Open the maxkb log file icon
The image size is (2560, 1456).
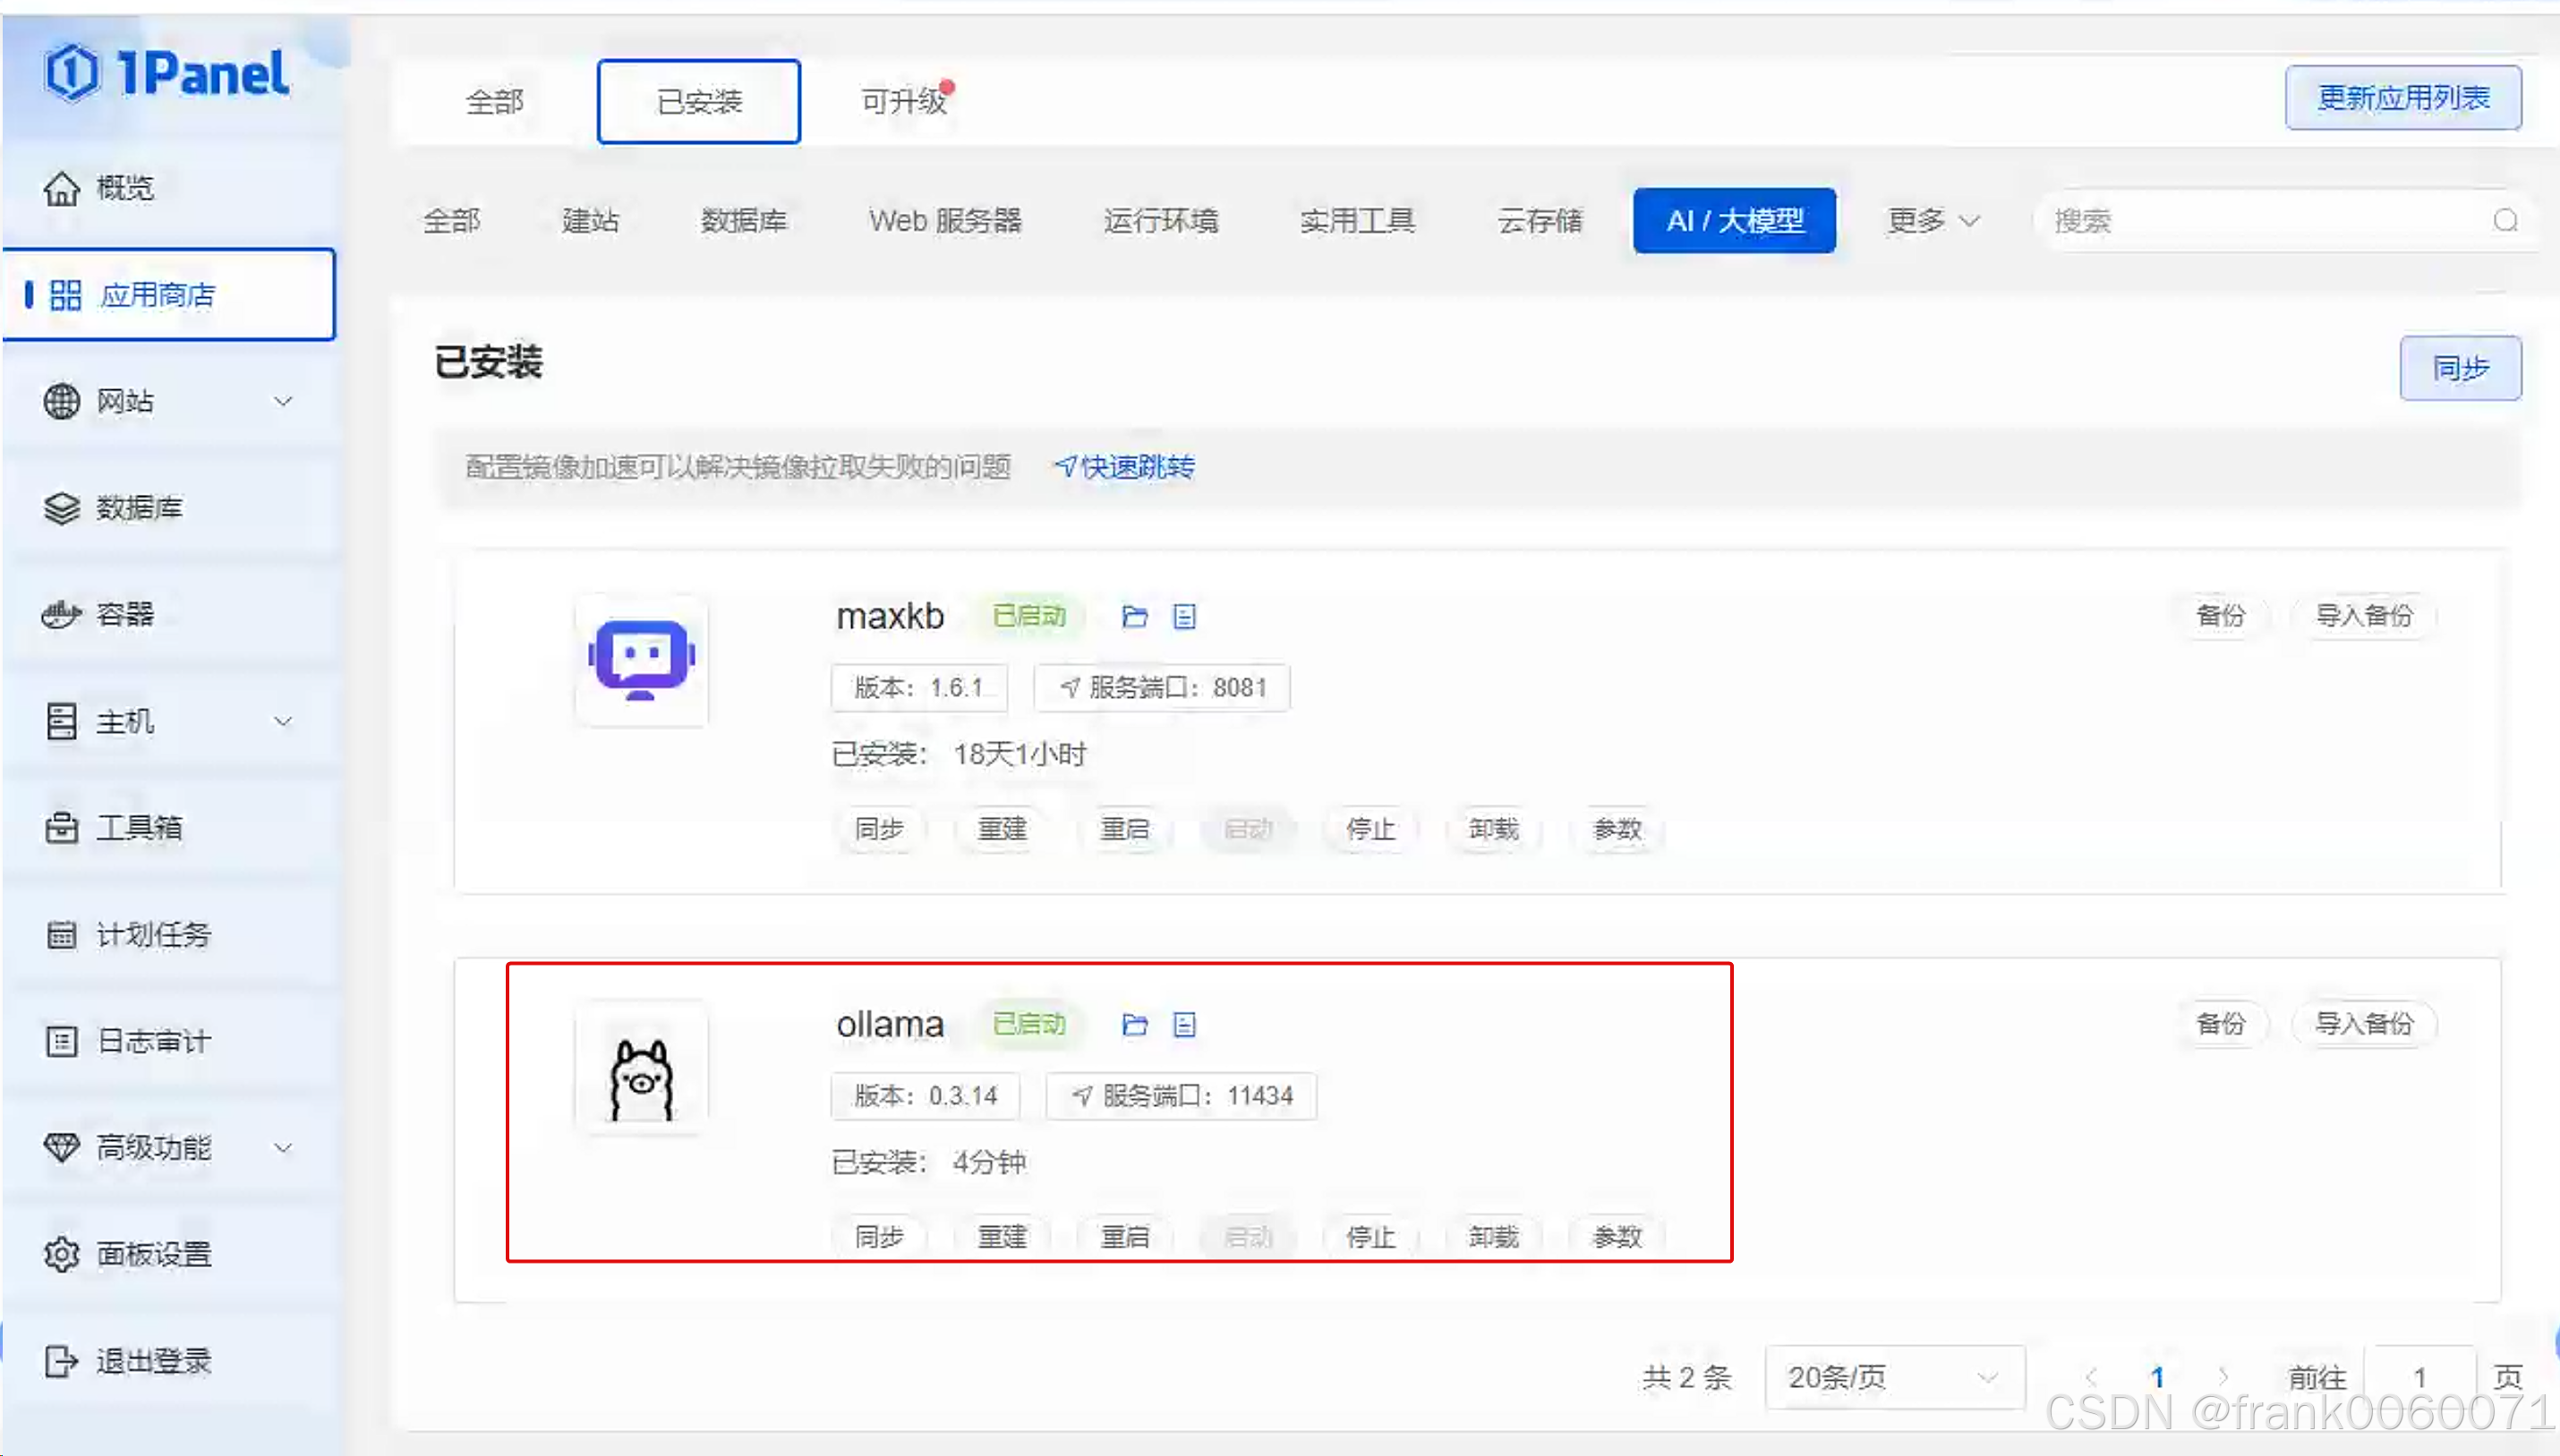[x=1184, y=616]
